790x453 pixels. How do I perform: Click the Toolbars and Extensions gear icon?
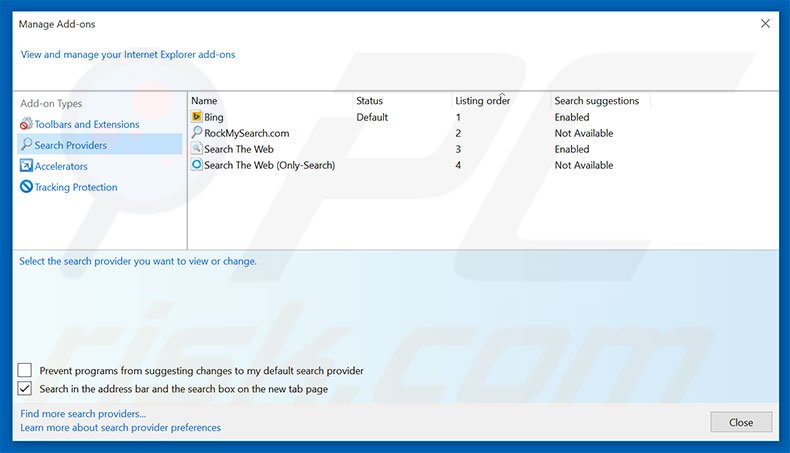pyautogui.click(x=26, y=123)
